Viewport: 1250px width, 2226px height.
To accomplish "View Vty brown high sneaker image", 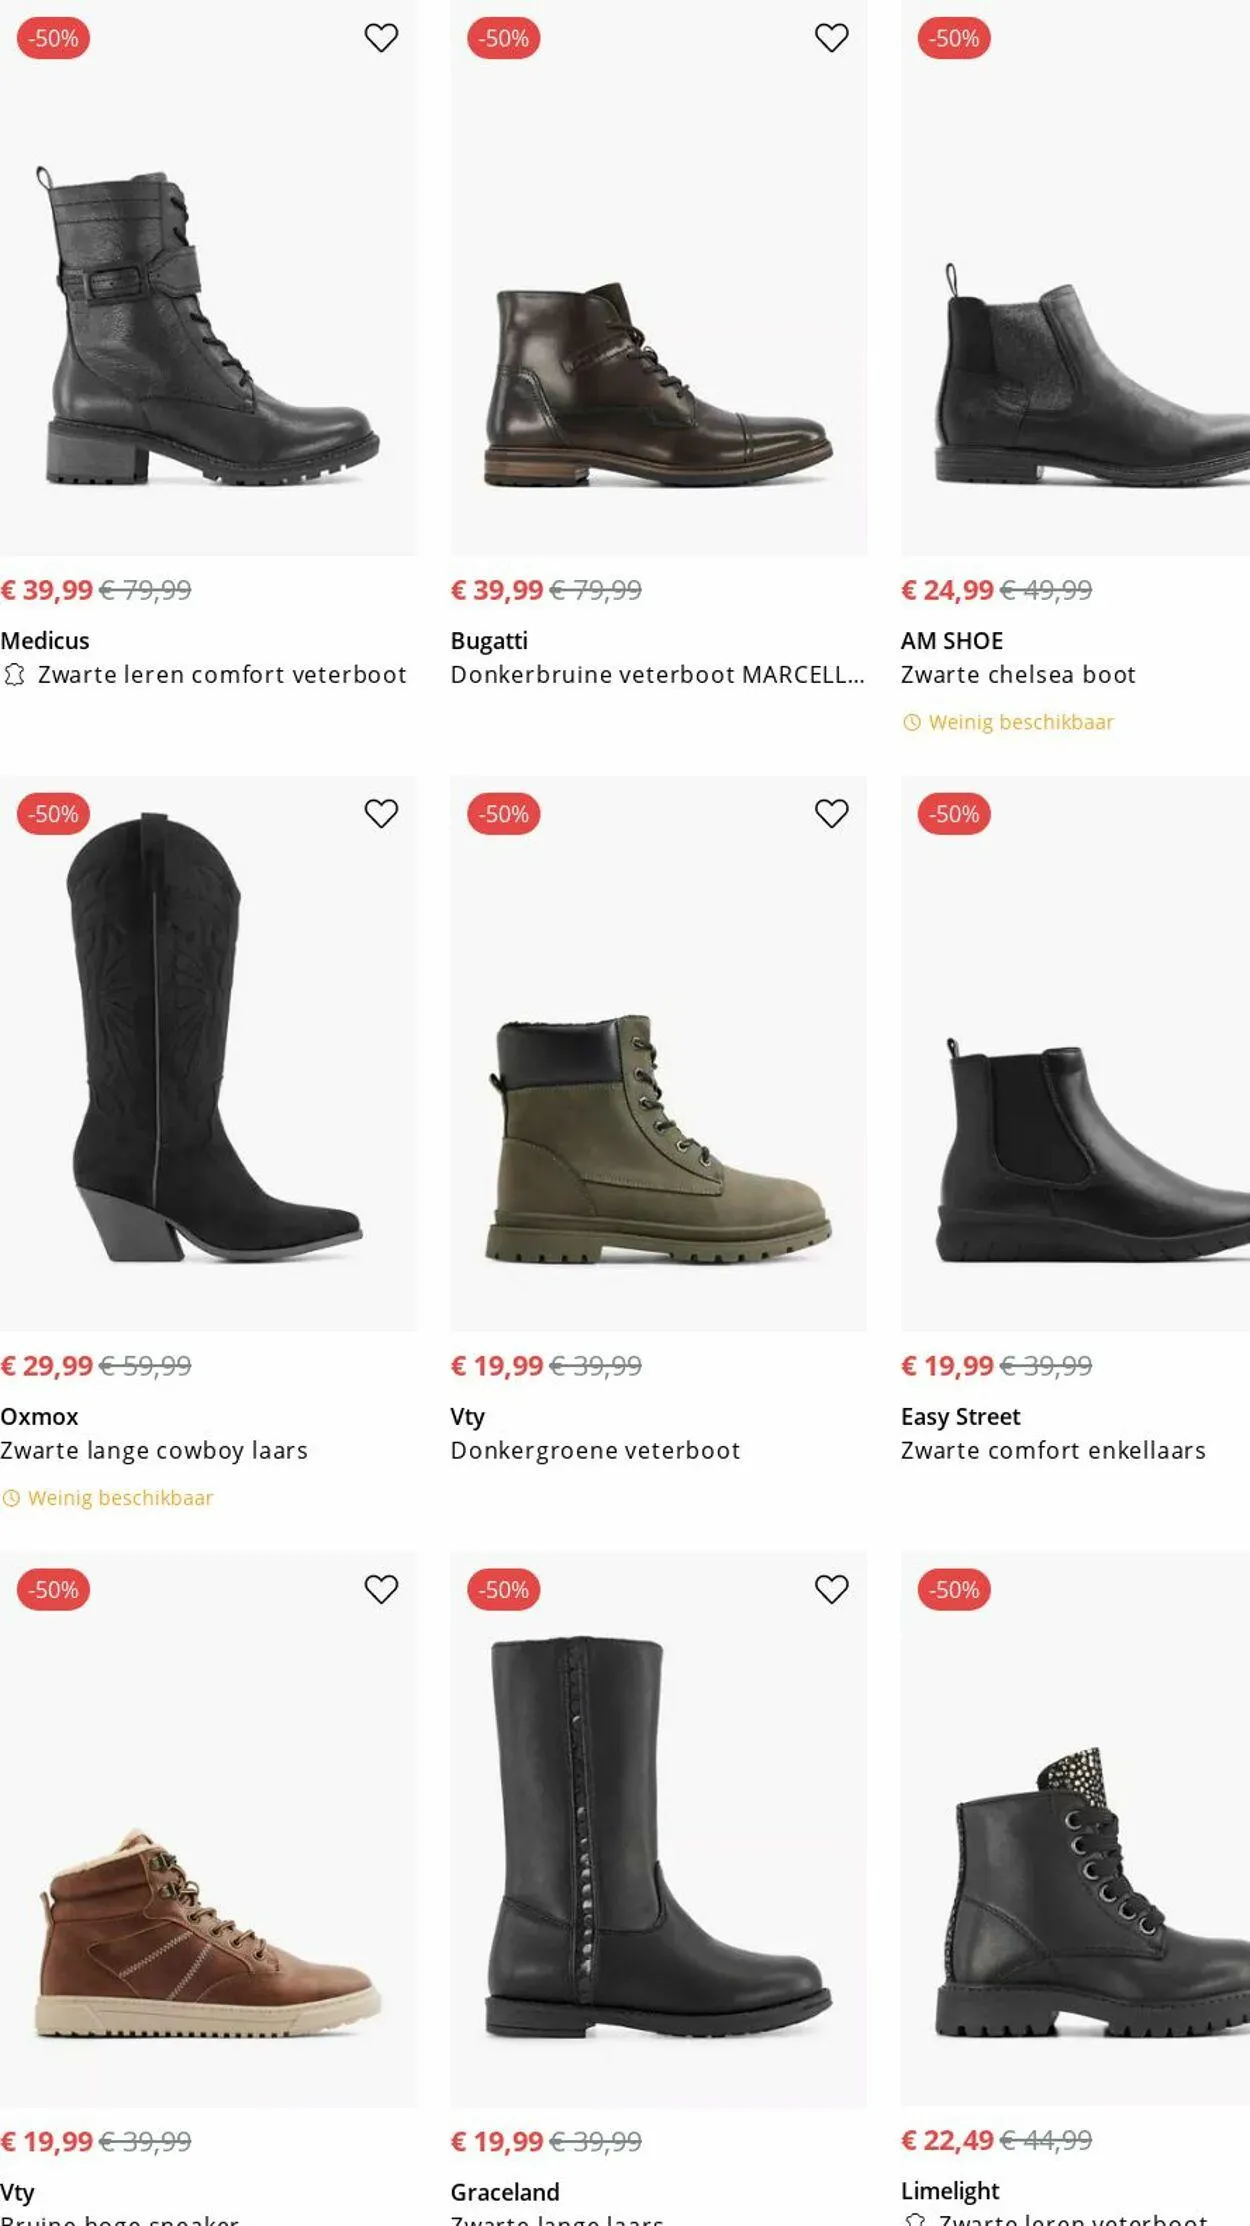I will (x=208, y=1930).
